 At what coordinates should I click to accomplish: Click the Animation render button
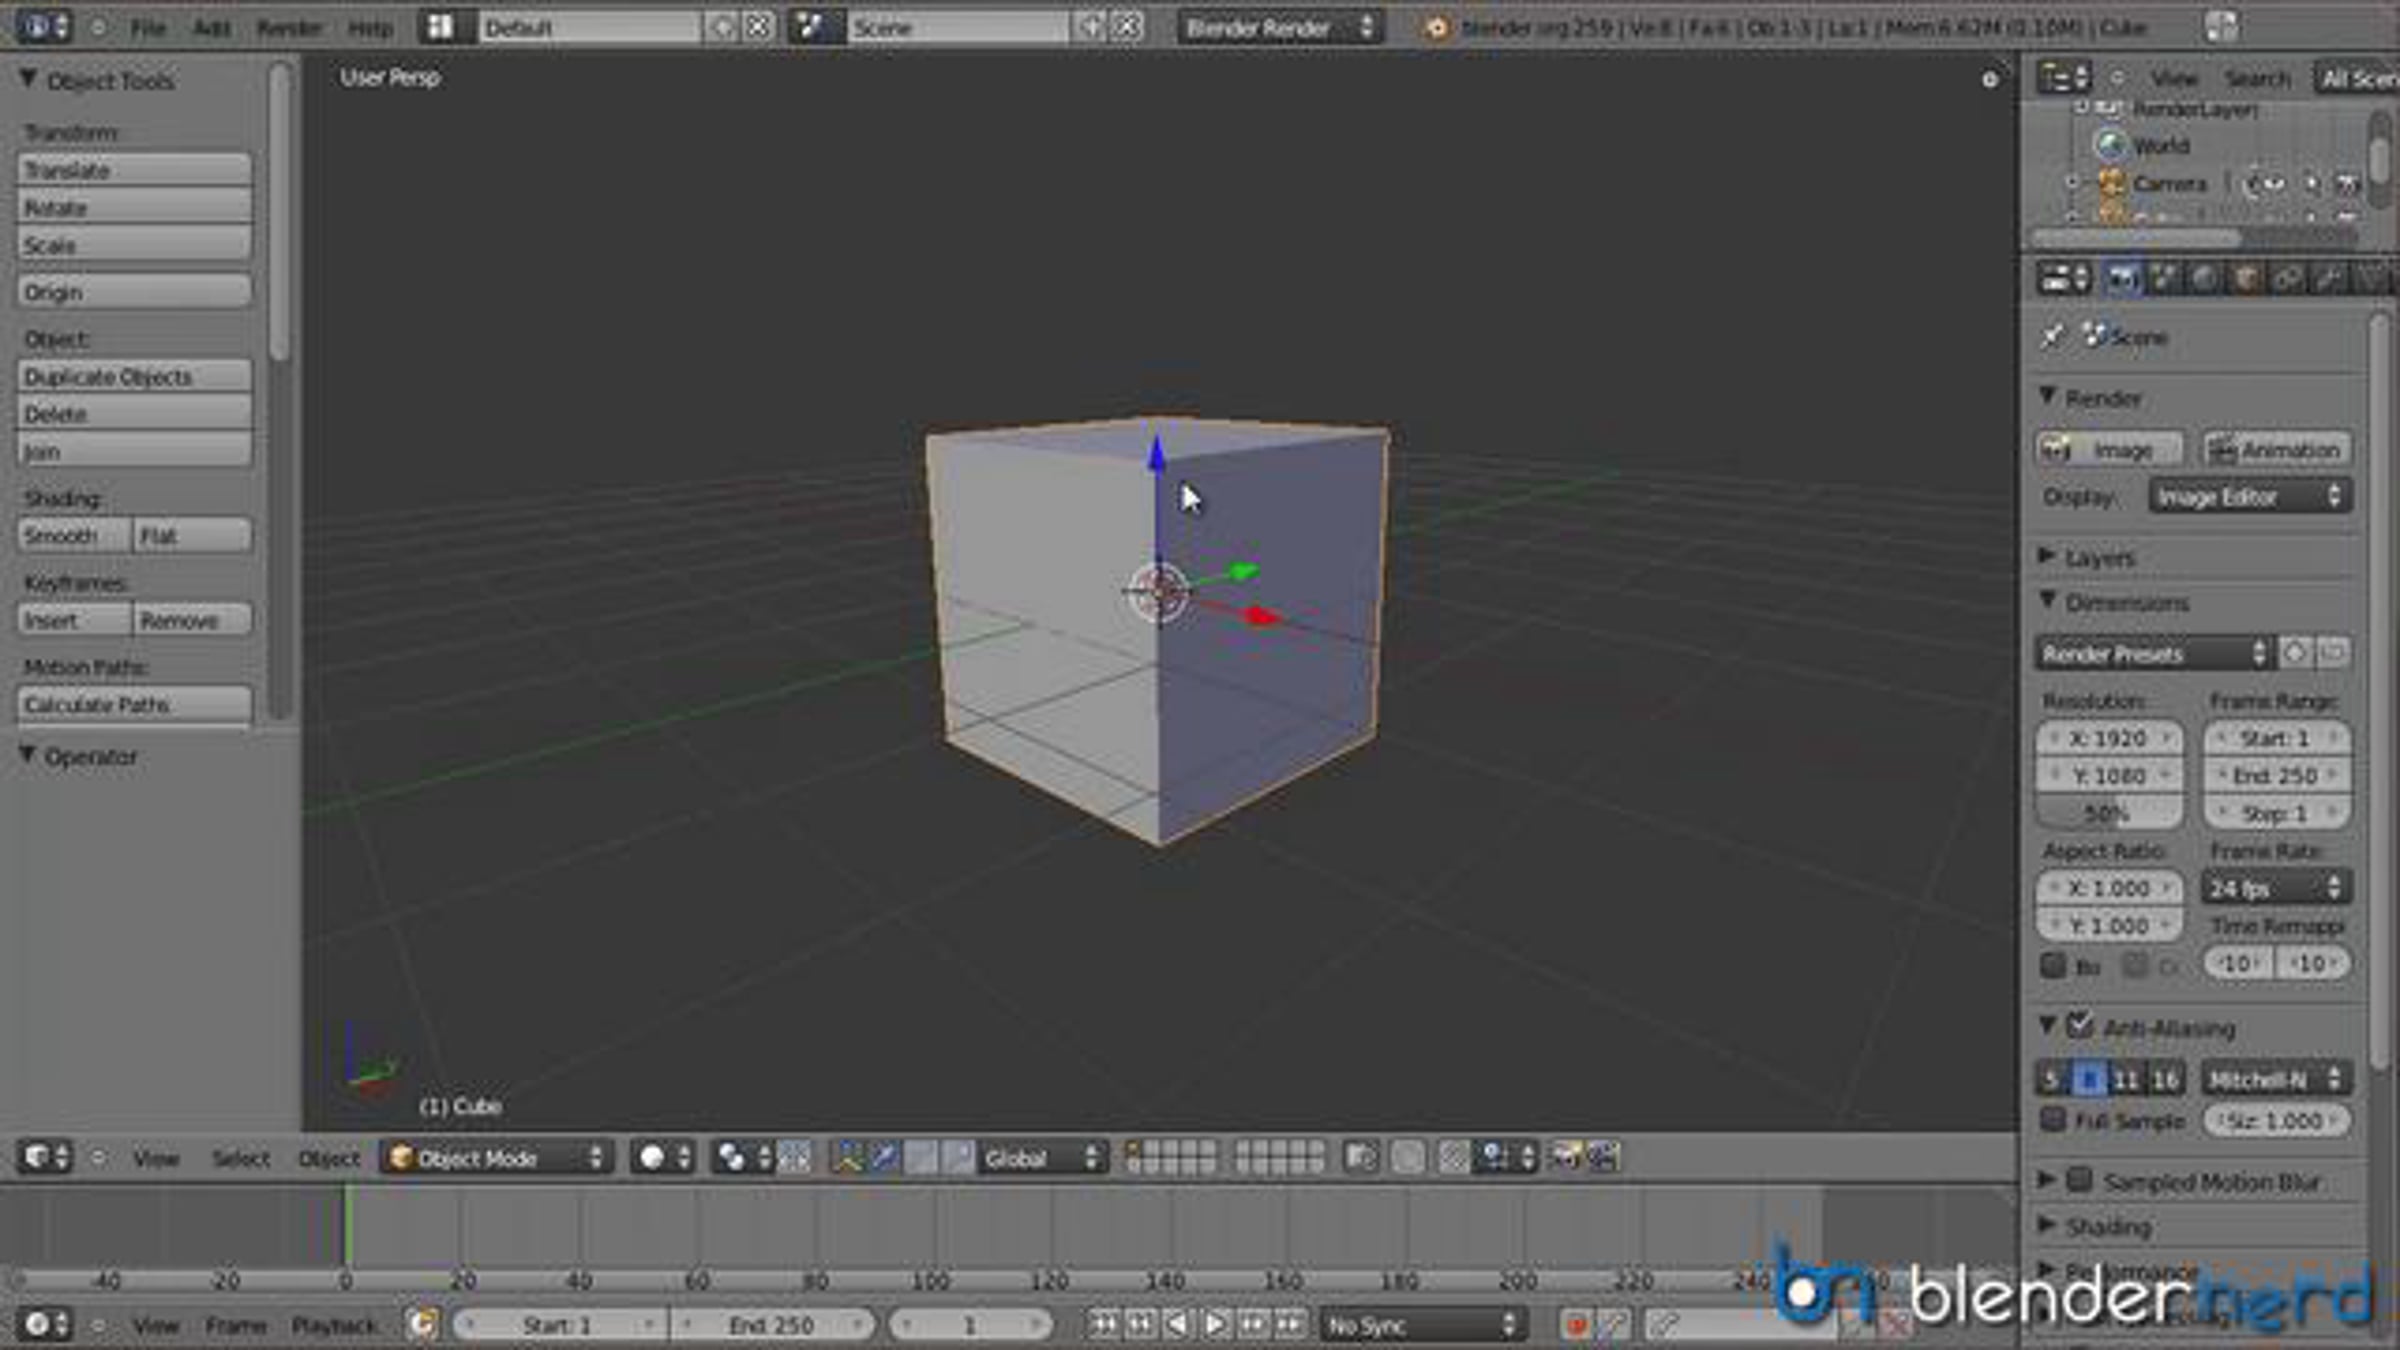pos(2277,450)
